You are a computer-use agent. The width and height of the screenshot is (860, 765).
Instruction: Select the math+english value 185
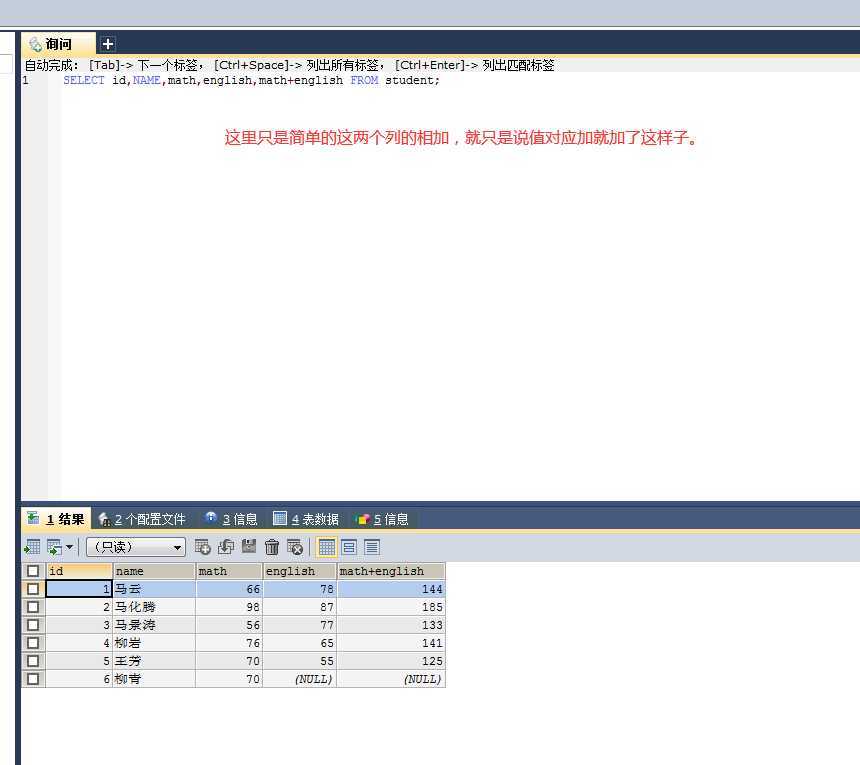(x=391, y=607)
